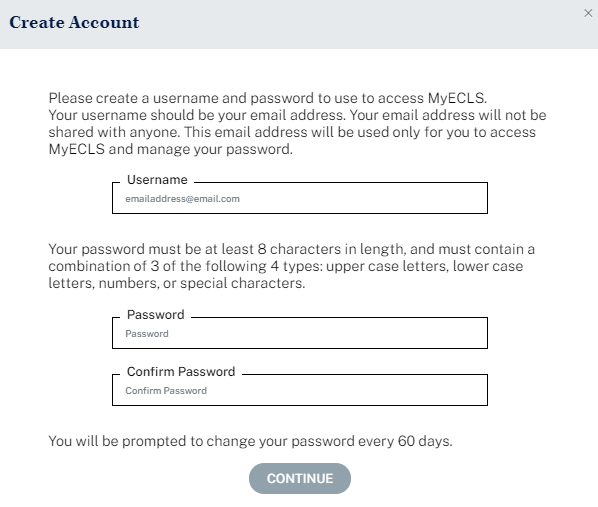
Task: Click the emailaddress@email.com placeholder text
Action: pos(182,199)
